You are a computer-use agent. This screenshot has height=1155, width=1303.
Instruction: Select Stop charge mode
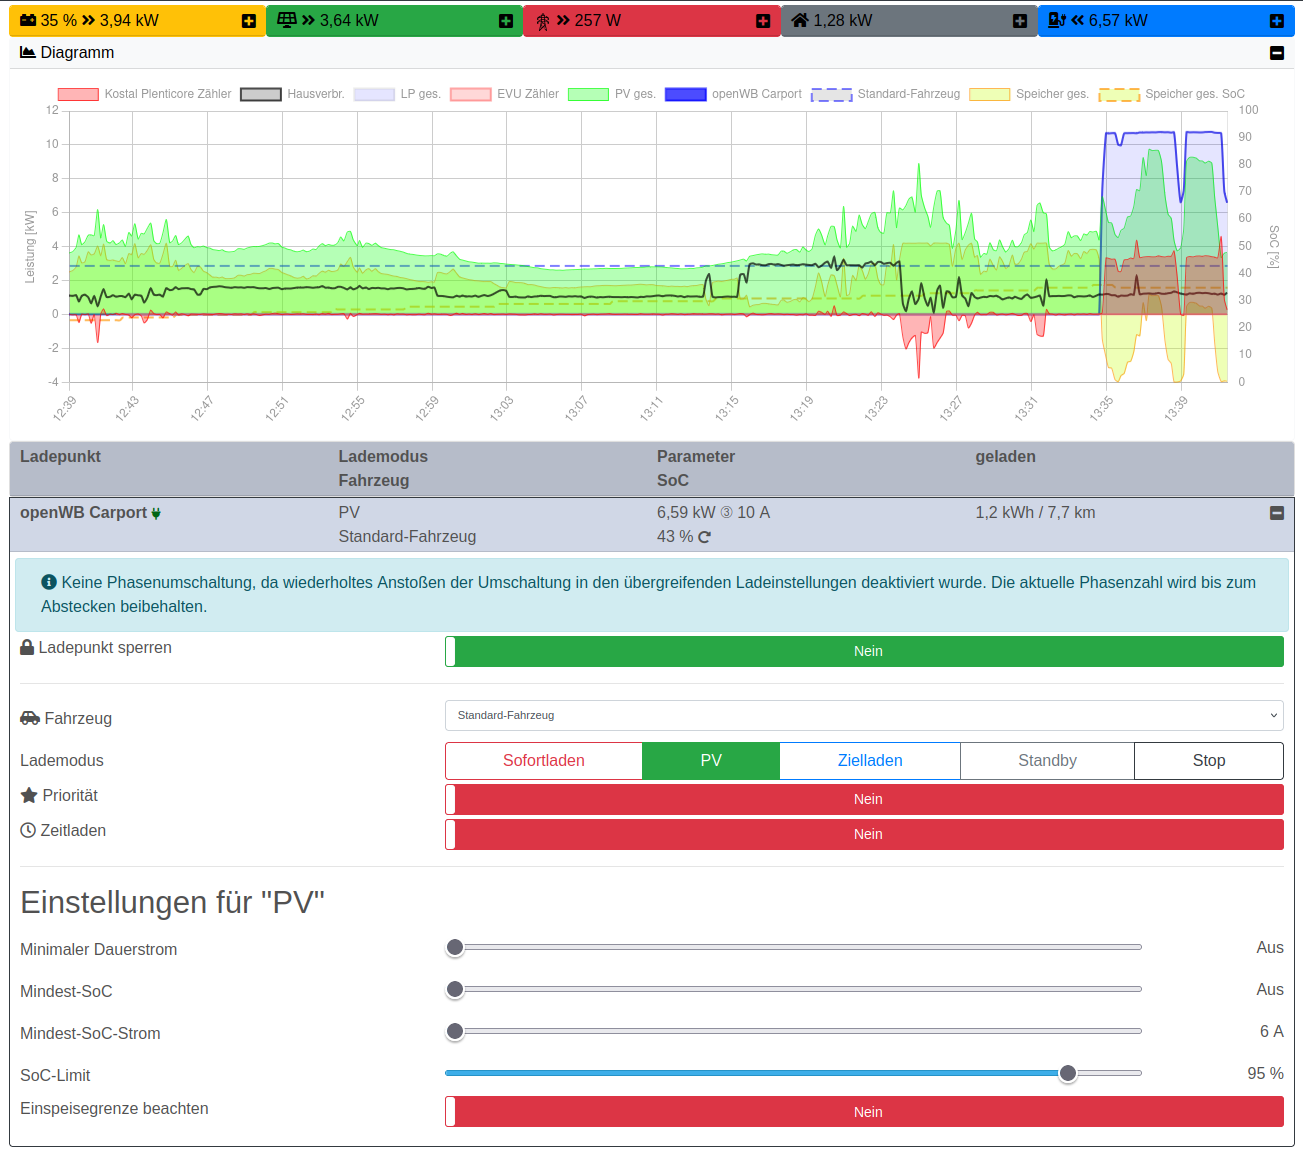[1209, 761]
